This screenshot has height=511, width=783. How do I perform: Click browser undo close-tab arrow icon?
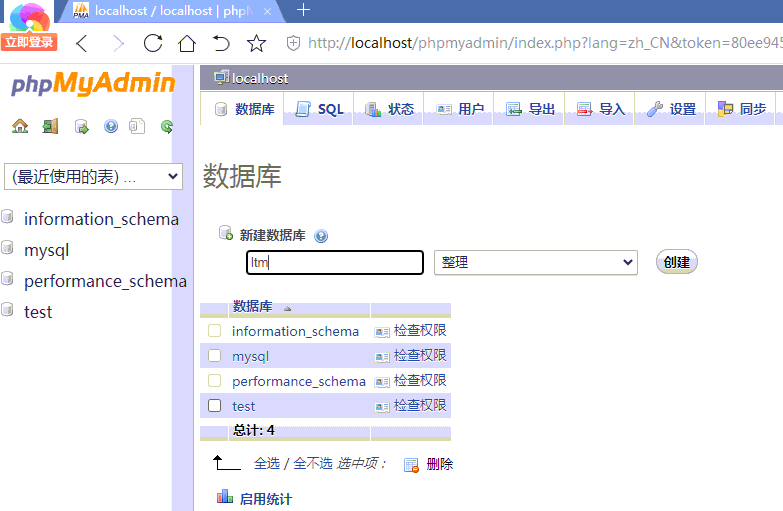point(221,43)
